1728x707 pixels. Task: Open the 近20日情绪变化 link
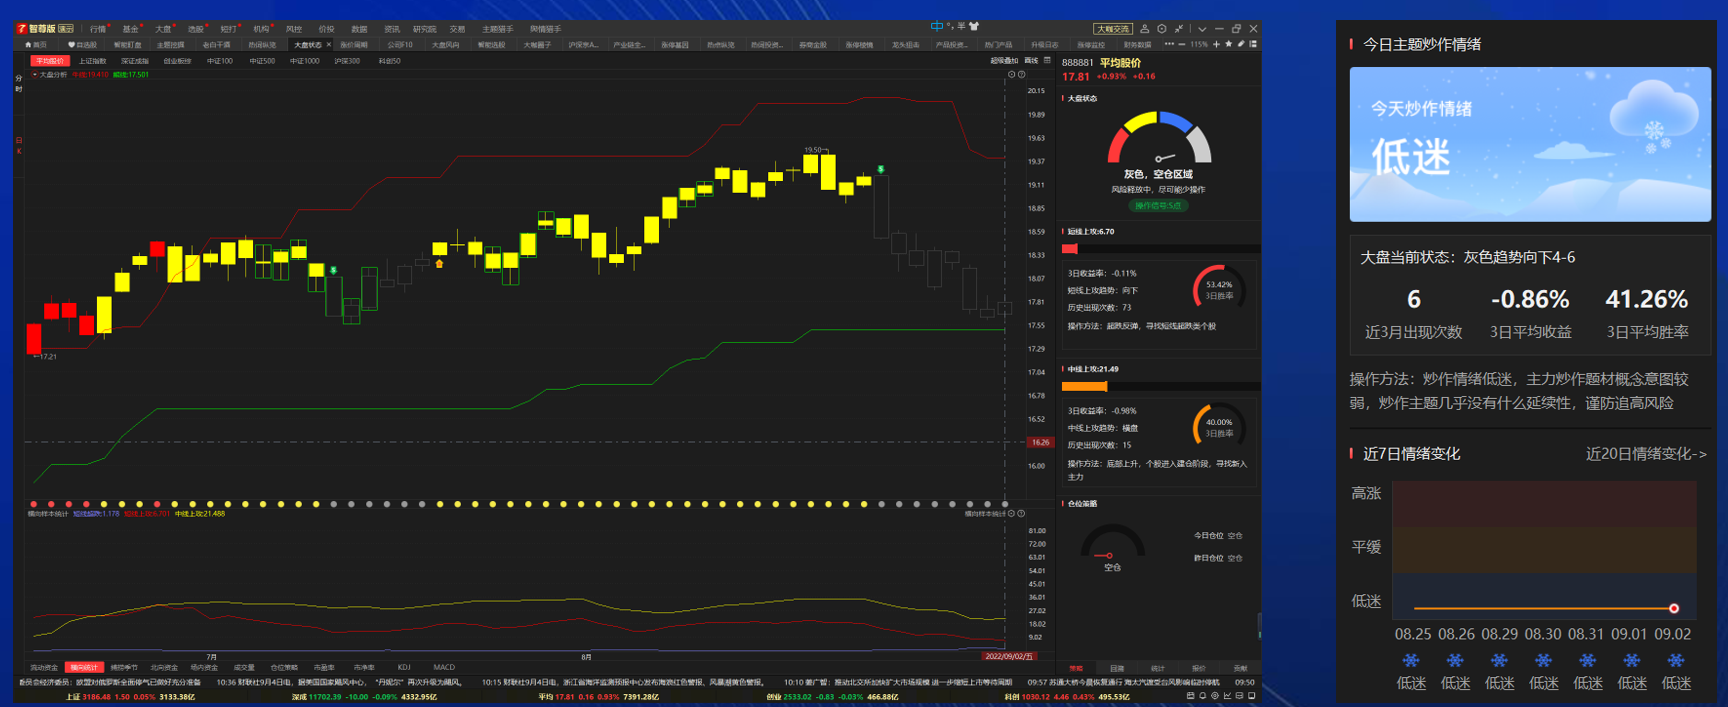coord(1646,454)
